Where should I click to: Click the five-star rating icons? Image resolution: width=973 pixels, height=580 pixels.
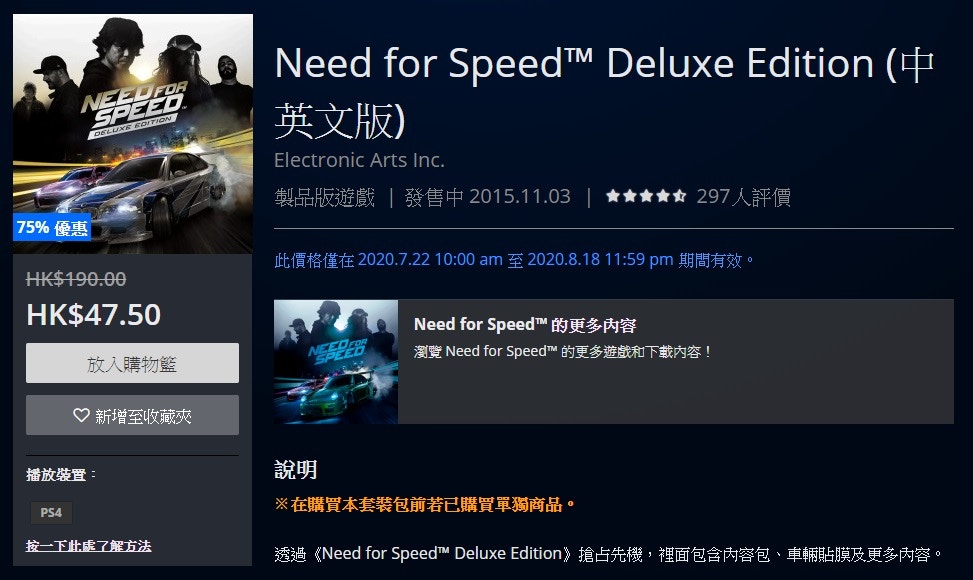645,197
